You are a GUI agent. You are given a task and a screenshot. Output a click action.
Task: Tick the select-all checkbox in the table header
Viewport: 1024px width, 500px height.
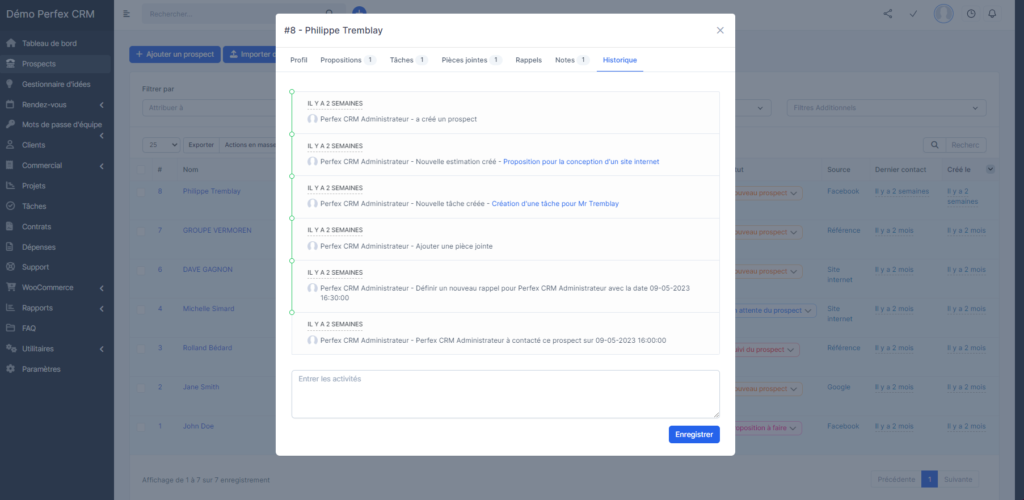(141, 170)
